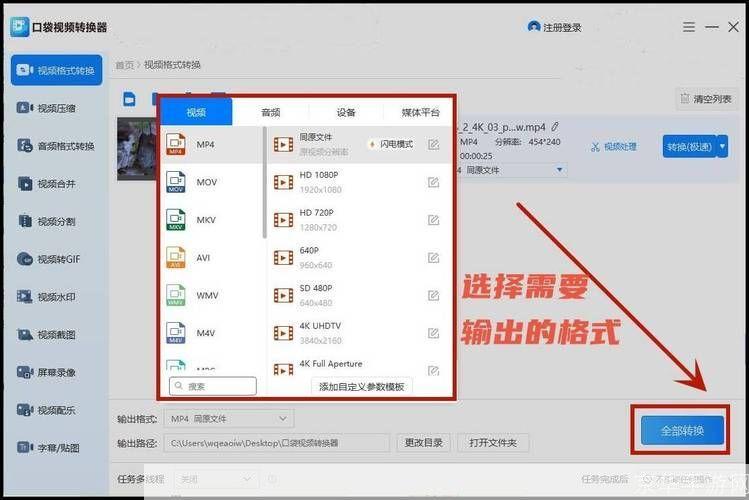Click the 视频处理 scissors icon
749x500 pixels.
(x=596, y=147)
